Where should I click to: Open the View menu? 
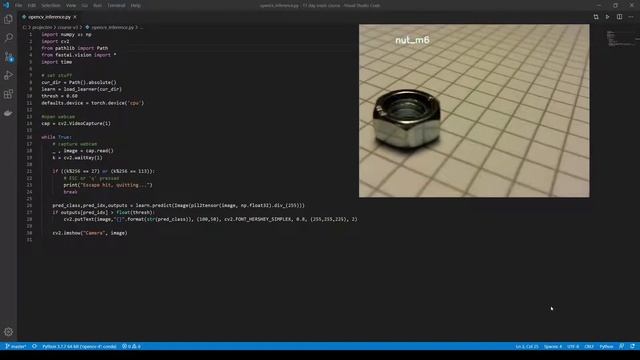[x=71, y=5]
